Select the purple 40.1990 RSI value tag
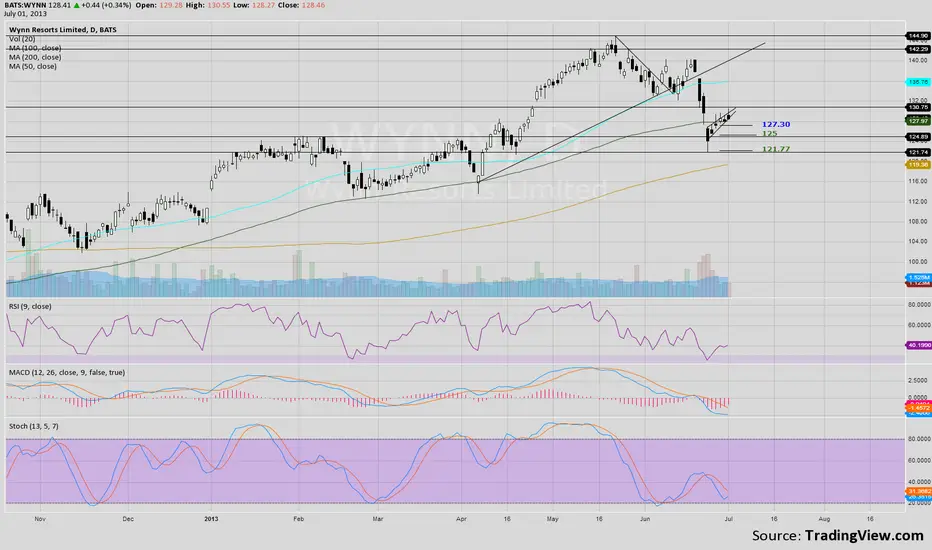 pyautogui.click(x=918, y=345)
